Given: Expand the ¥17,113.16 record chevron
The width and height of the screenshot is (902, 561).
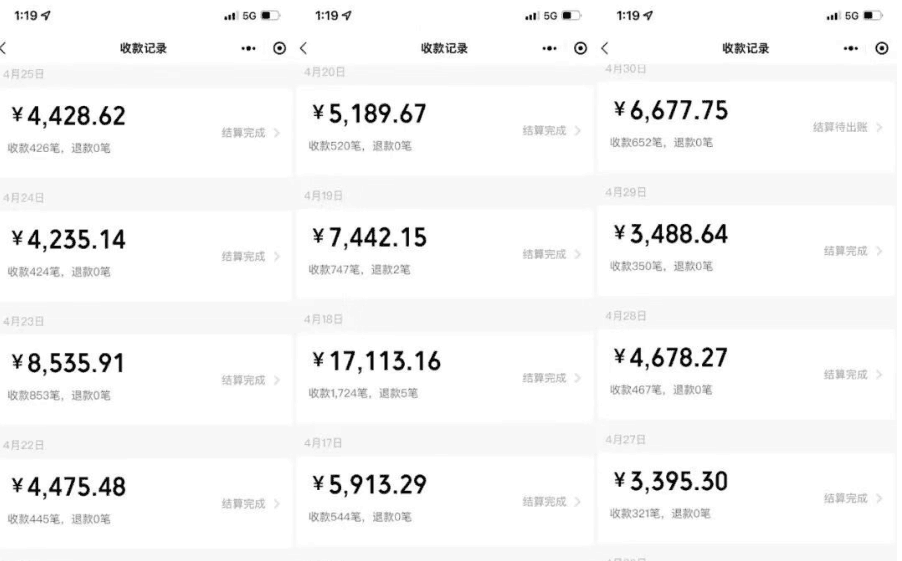Looking at the screenshot, I should coord(578,378).
